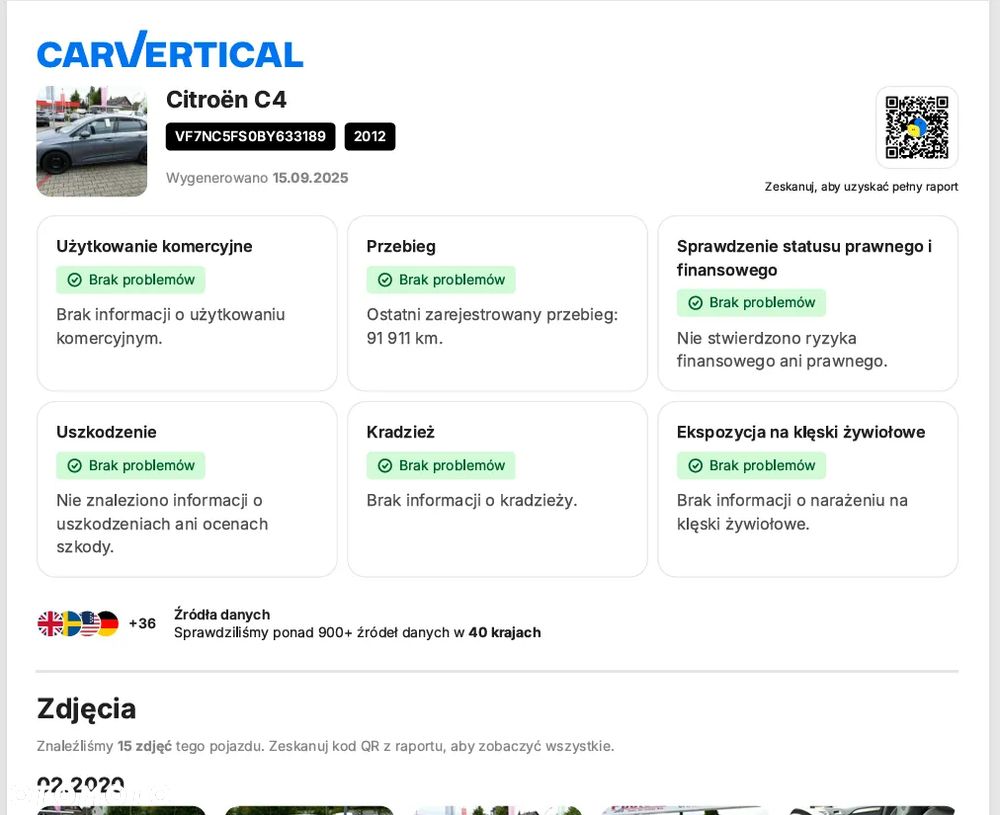Screen dimensions: 1000x815
Task: Click the Swedish flag icon
Action: tap(70, 624)
